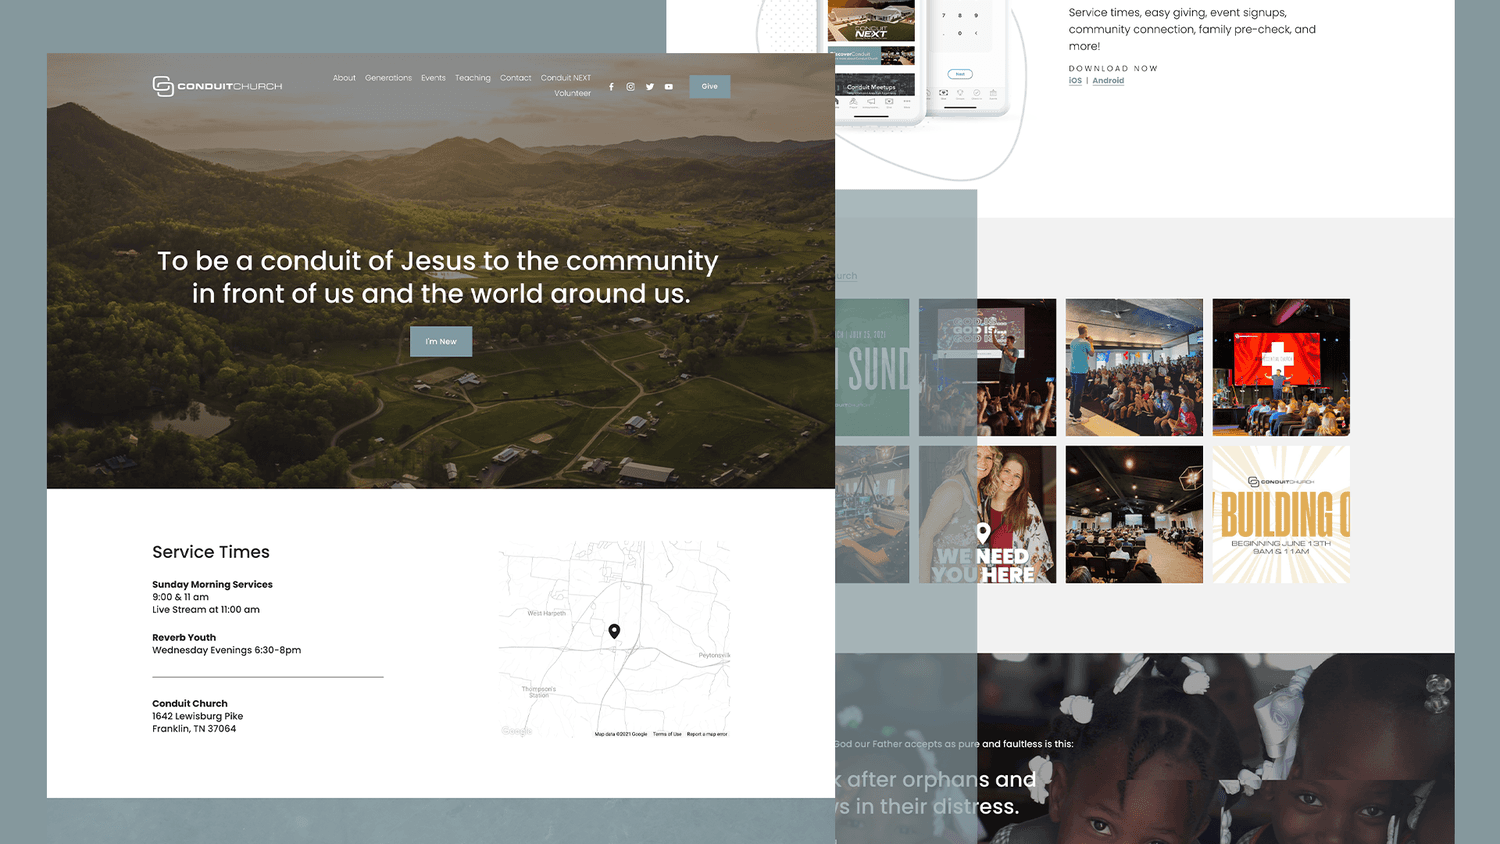
Task: Follow the Android download link
Action: click(x=1108, y=81)
